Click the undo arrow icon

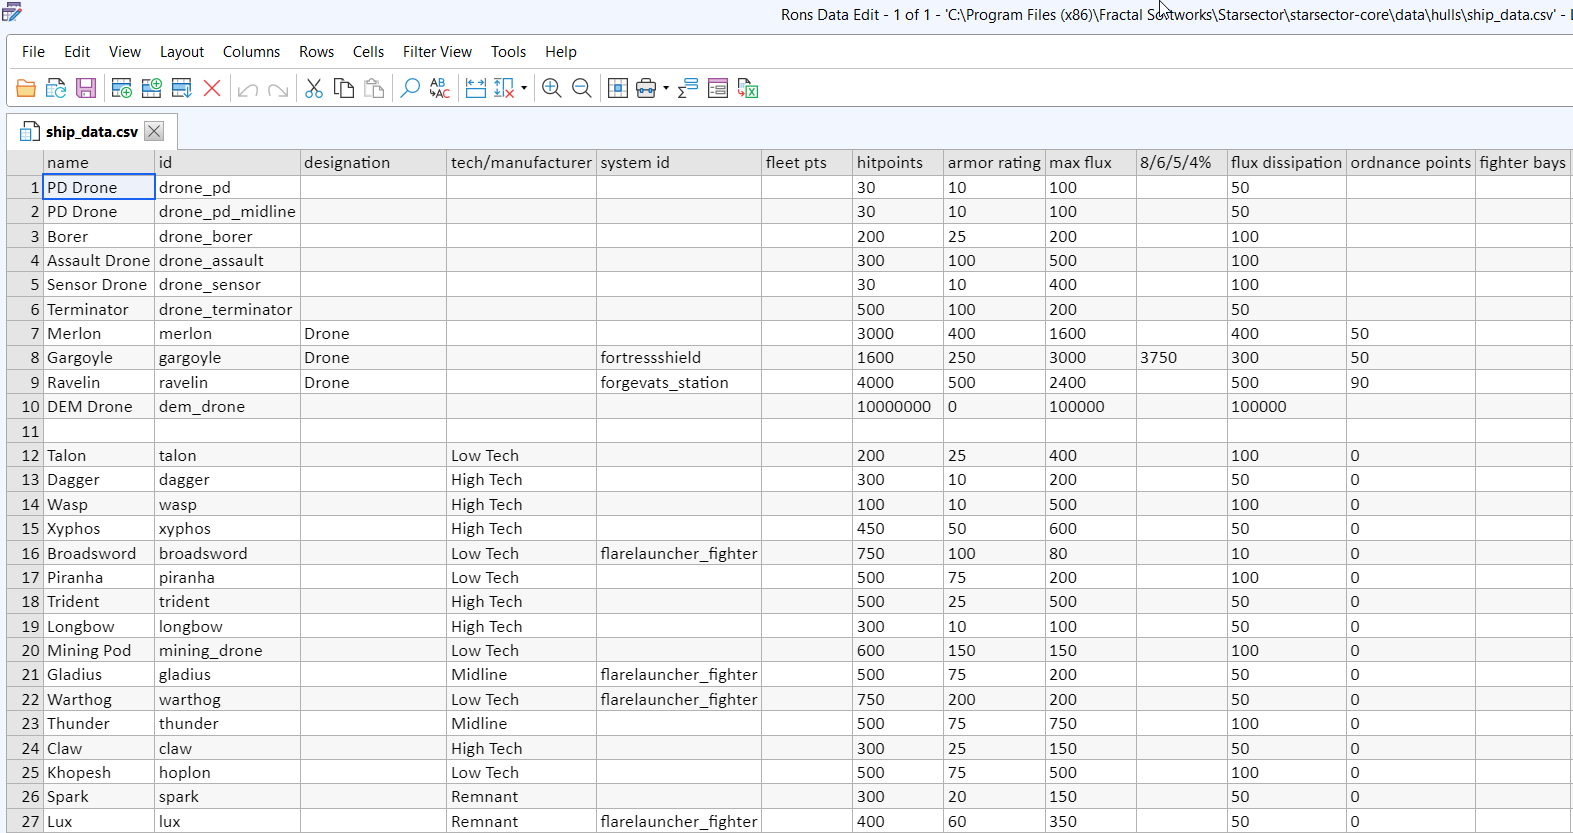248,89
